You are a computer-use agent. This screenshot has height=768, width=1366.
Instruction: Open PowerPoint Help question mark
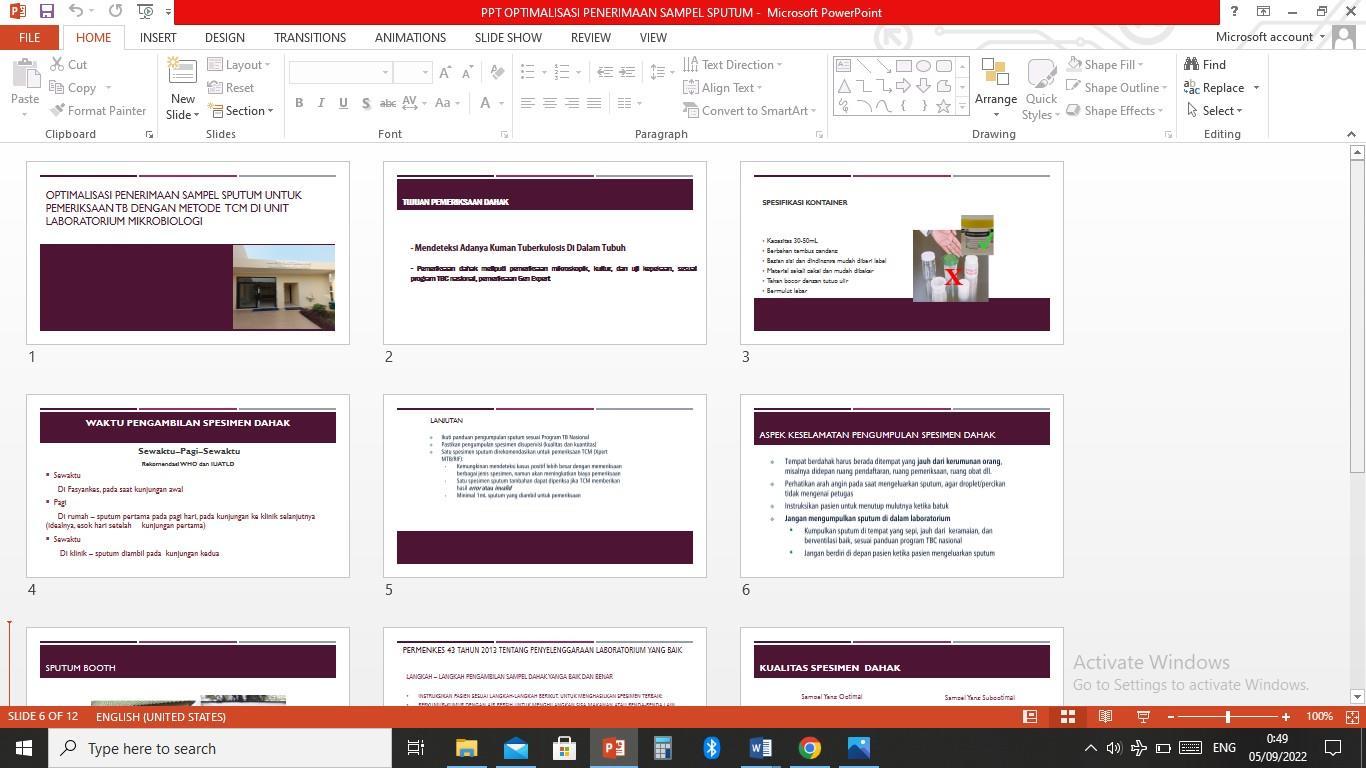tap(1234, 12)
